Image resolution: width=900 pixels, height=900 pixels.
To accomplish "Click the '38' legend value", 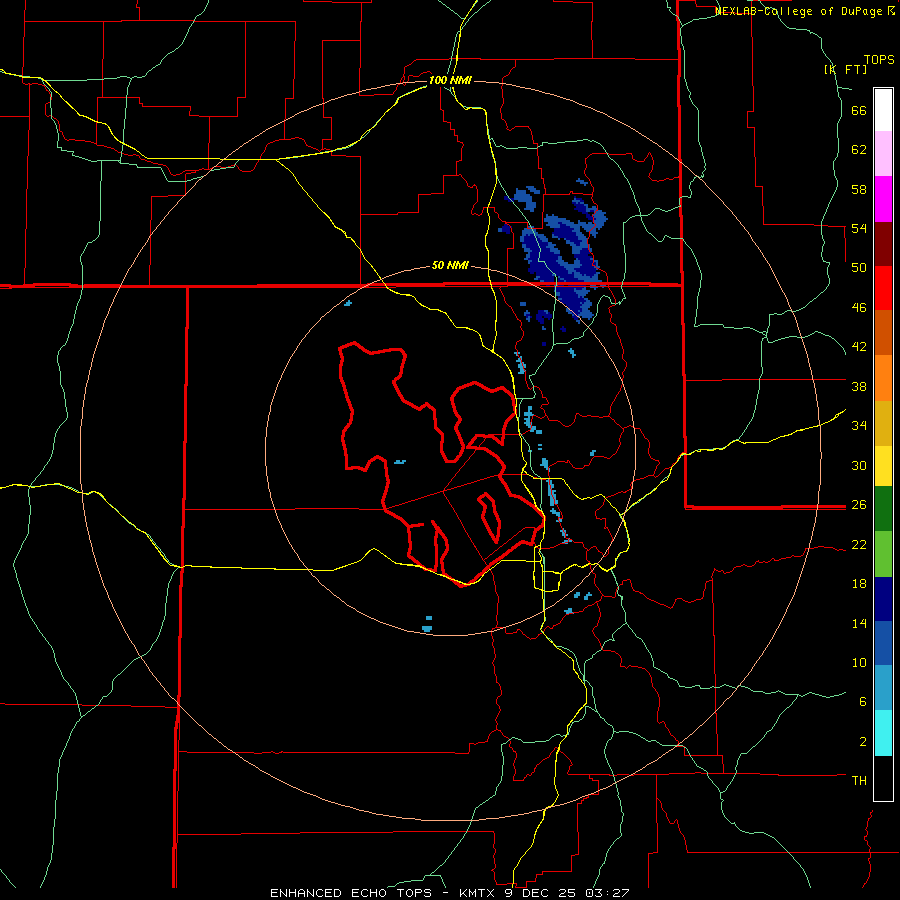I will point(859,386).
